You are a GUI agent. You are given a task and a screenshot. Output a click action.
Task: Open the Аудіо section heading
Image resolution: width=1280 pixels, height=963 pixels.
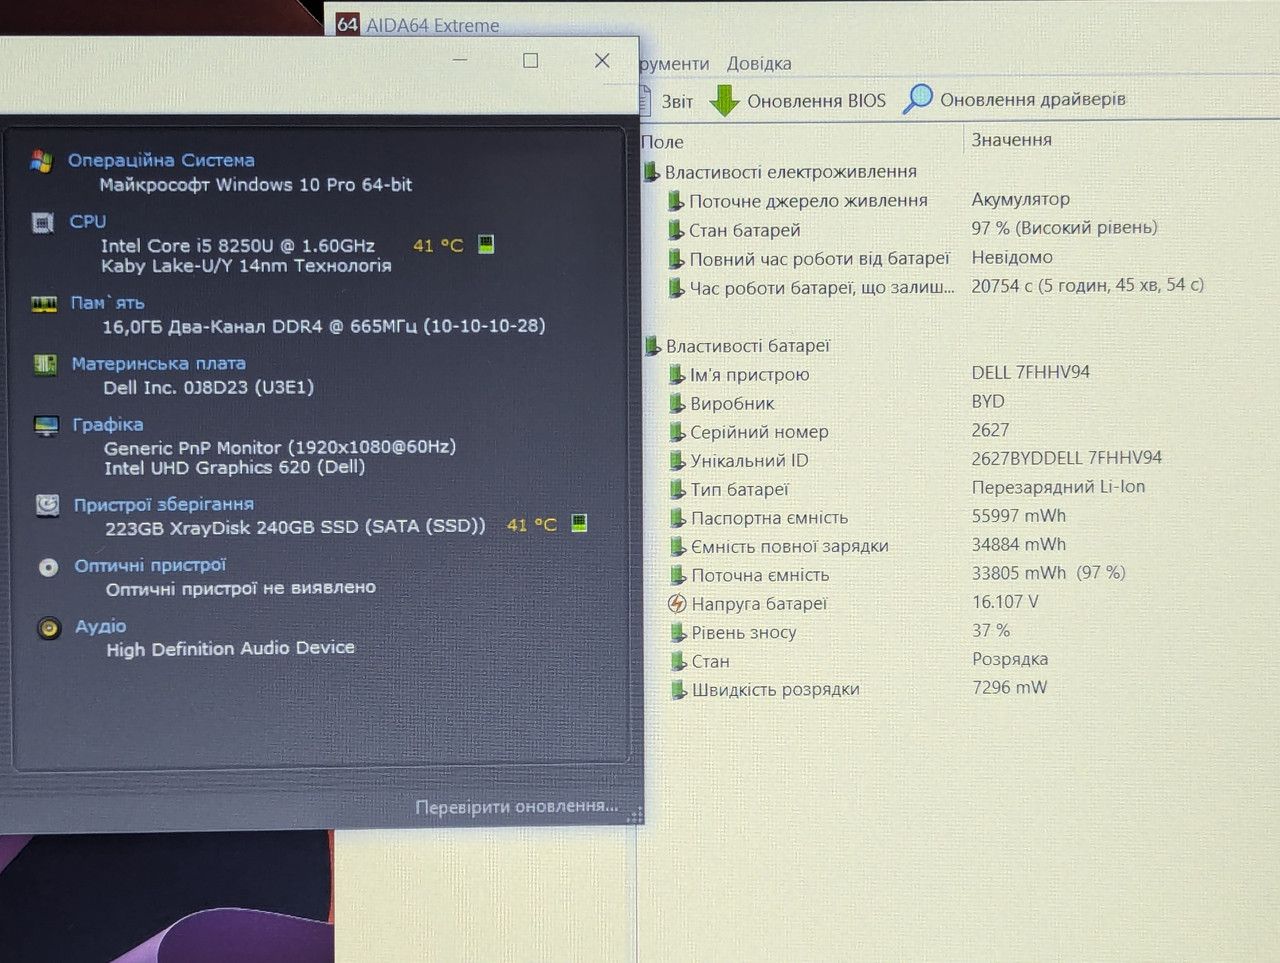(x=101, y=626)
